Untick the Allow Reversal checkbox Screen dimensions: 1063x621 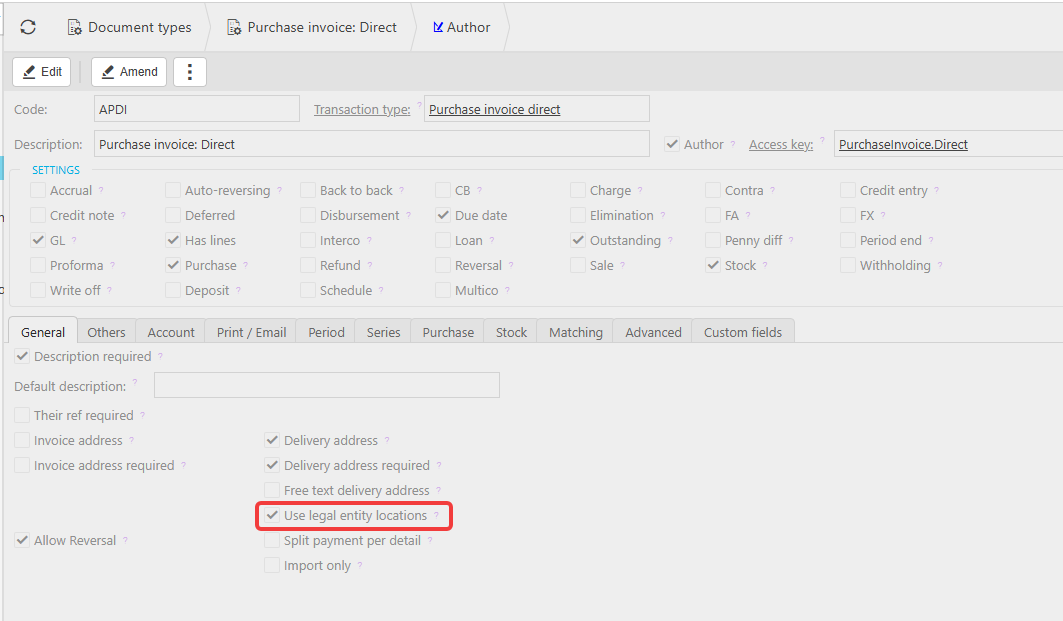click(x=22, y=541)
